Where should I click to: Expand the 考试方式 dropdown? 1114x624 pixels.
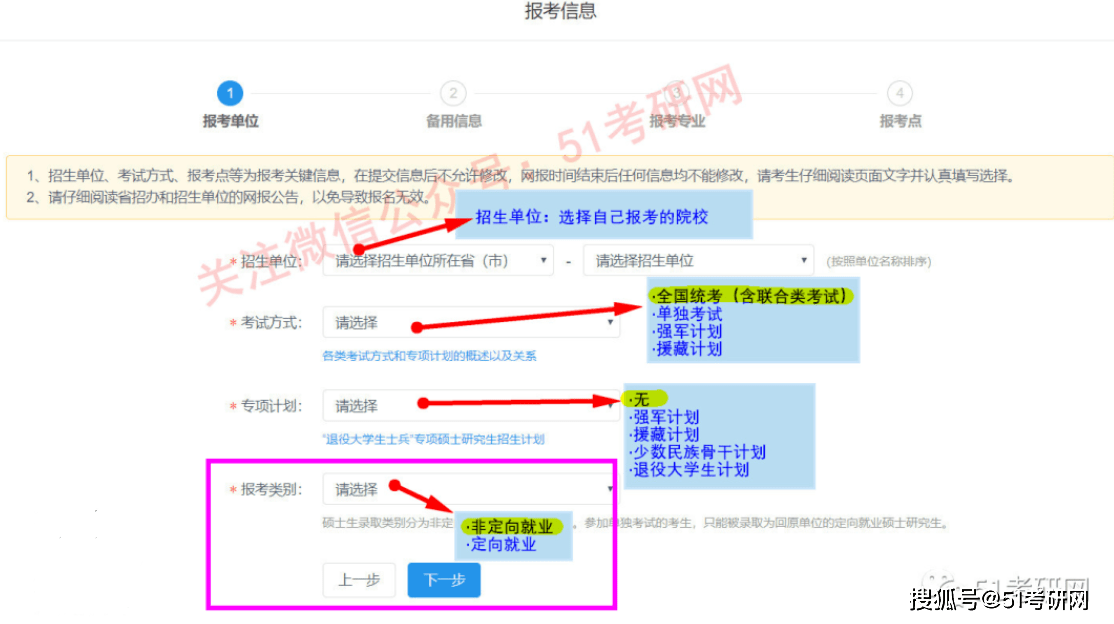click(x=471, y=323)
